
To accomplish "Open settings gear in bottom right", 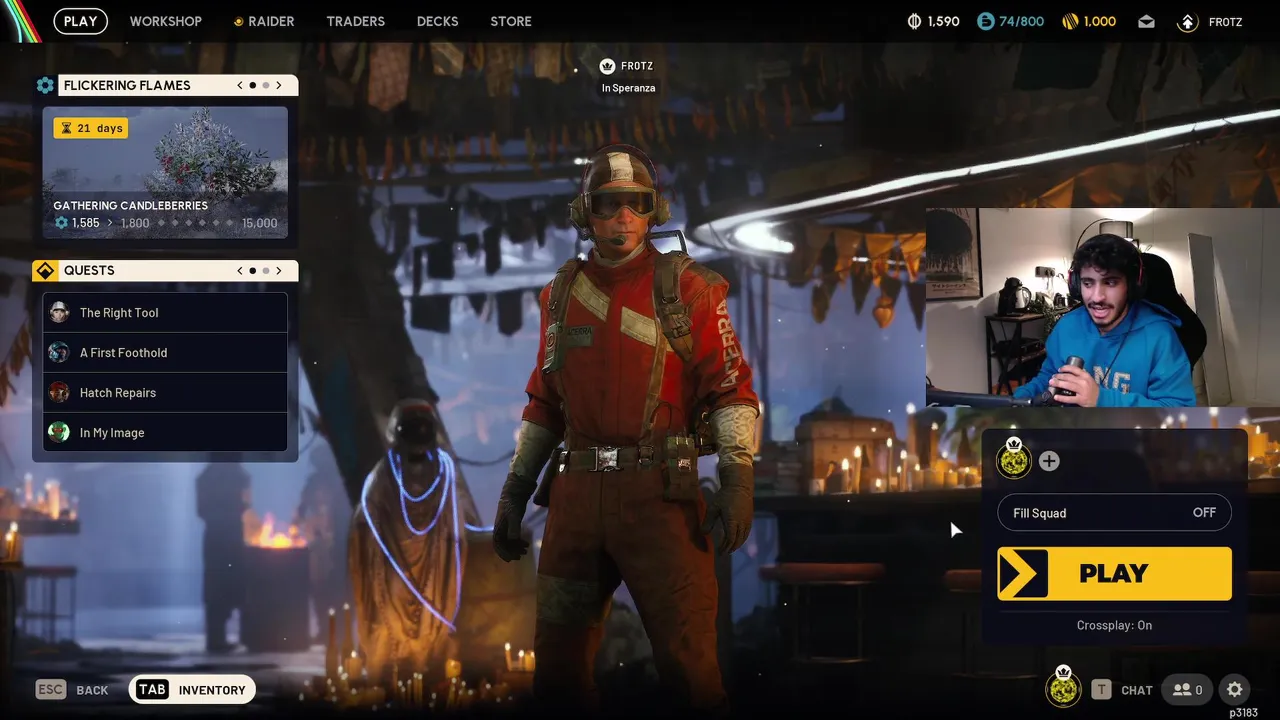I will click(x=1235, y=689).
